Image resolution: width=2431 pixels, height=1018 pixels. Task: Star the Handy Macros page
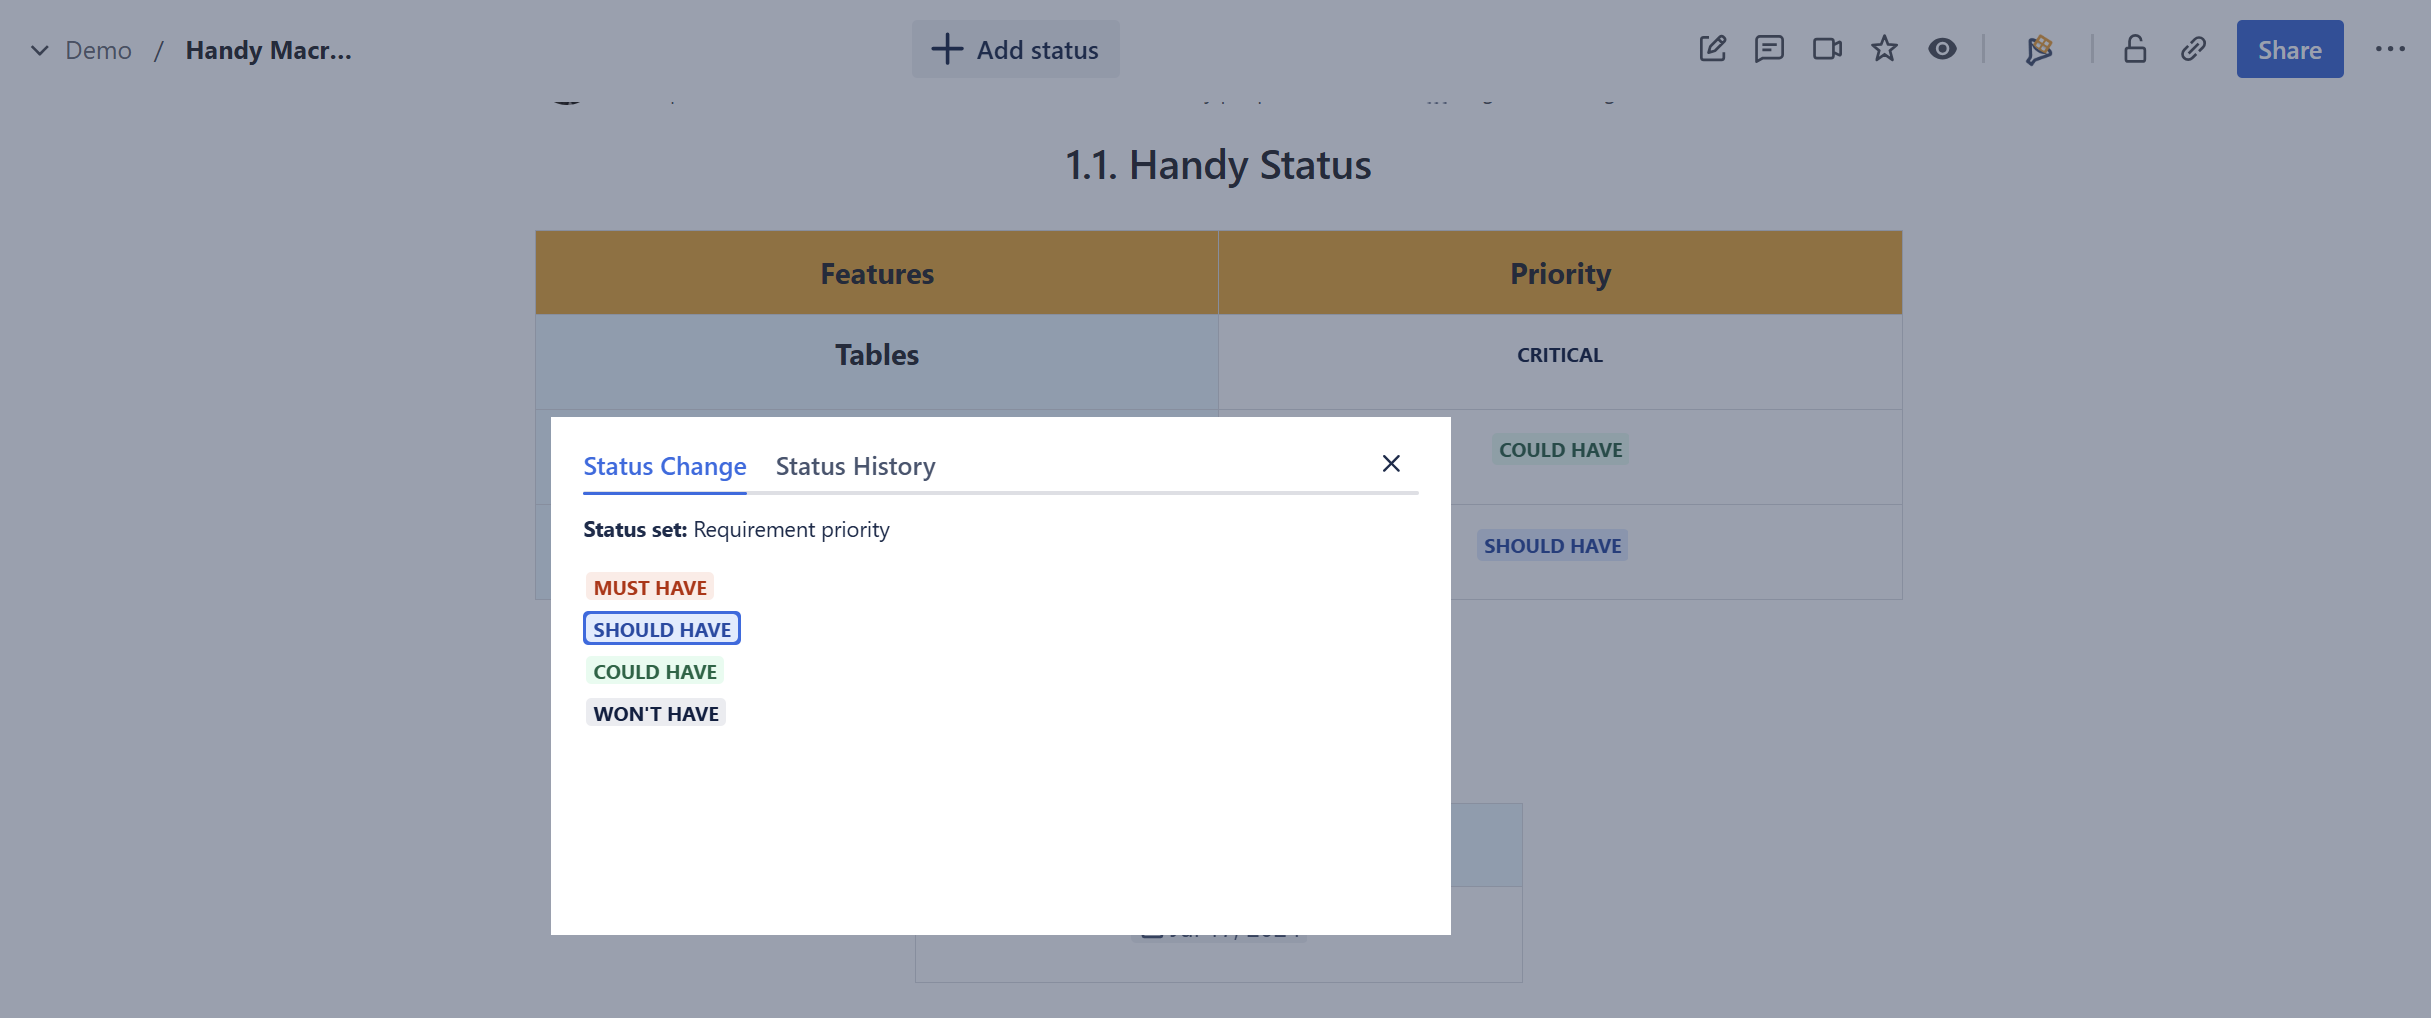(x=1884, y=49)
